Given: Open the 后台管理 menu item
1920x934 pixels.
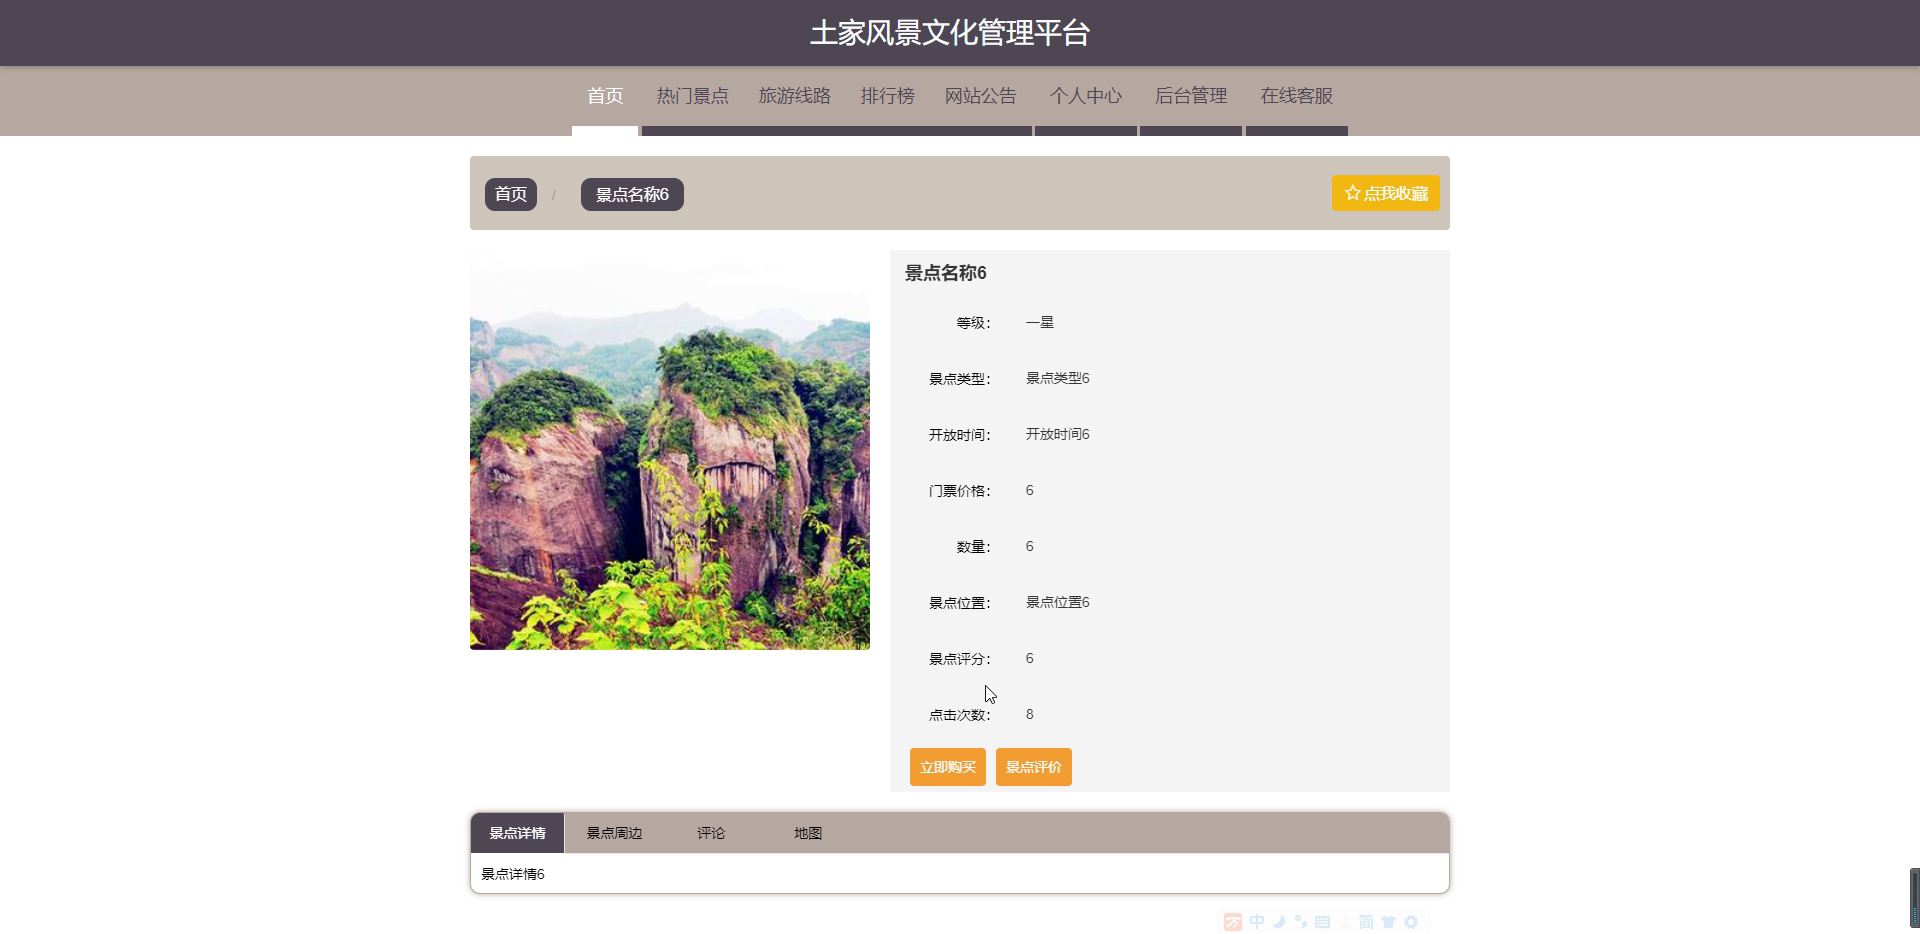Looking at the screenshot, I should [x=1191, y=96].
